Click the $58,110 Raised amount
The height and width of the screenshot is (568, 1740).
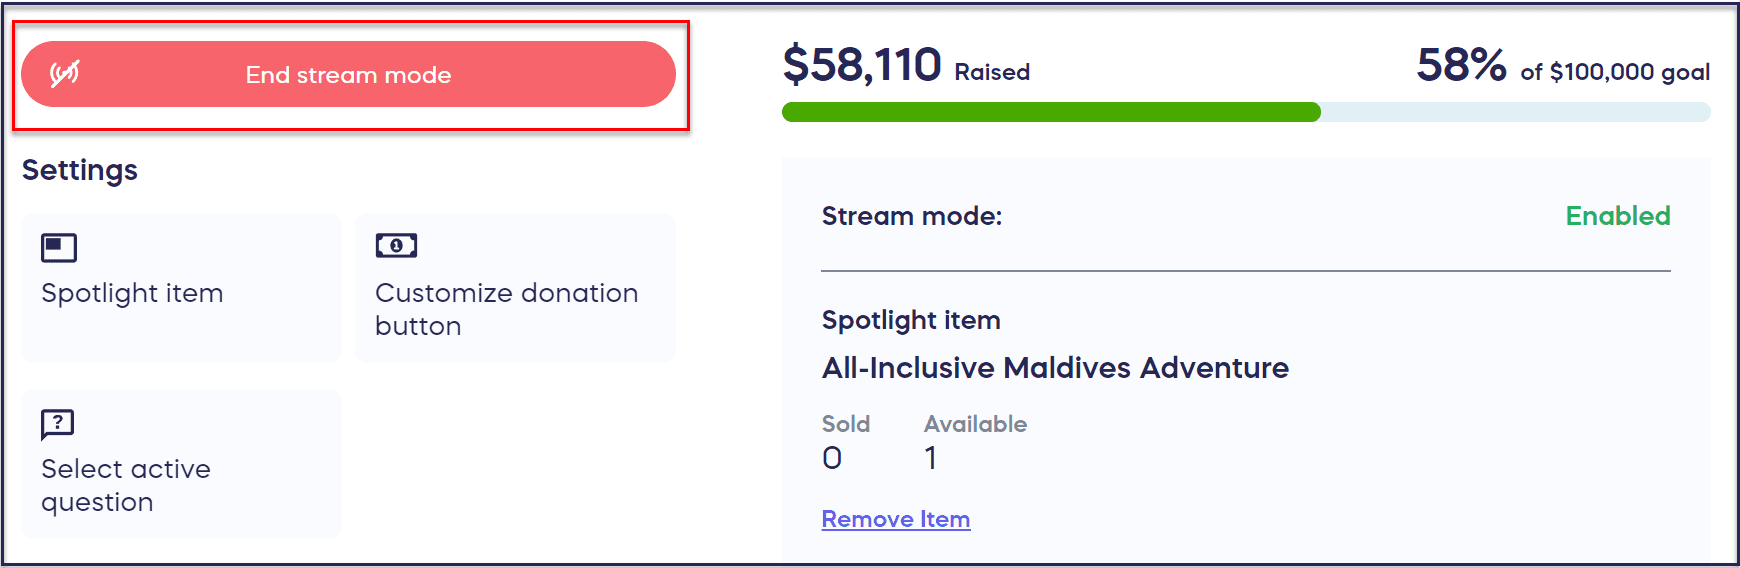862,65
